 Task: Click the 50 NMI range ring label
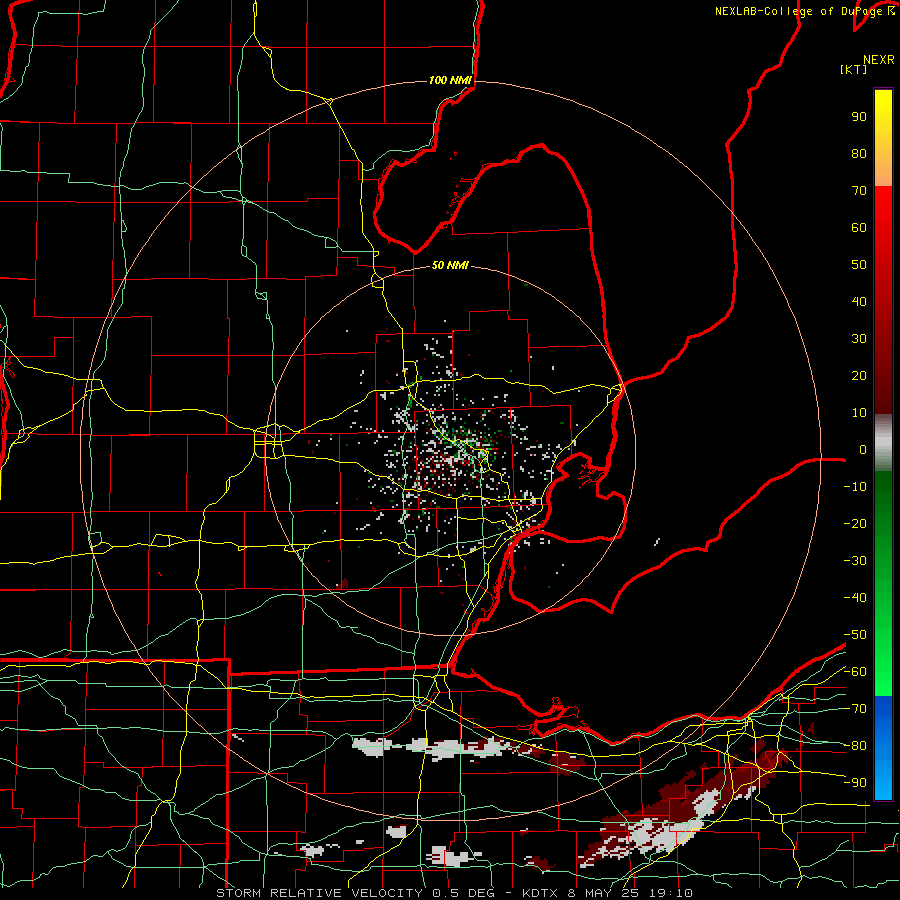click(450, 265)
